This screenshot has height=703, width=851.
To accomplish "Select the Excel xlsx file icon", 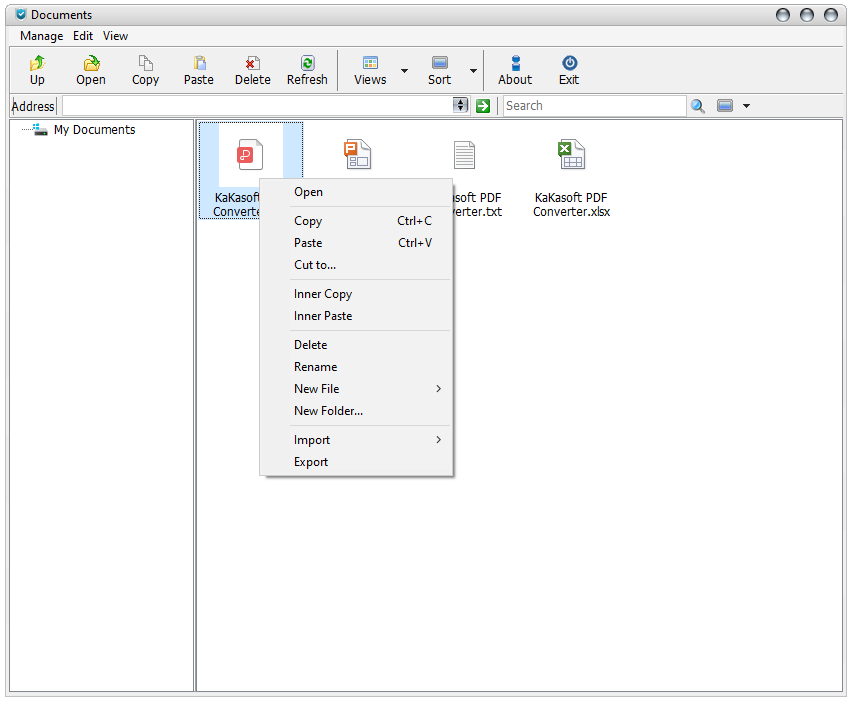I will [571, 155].
